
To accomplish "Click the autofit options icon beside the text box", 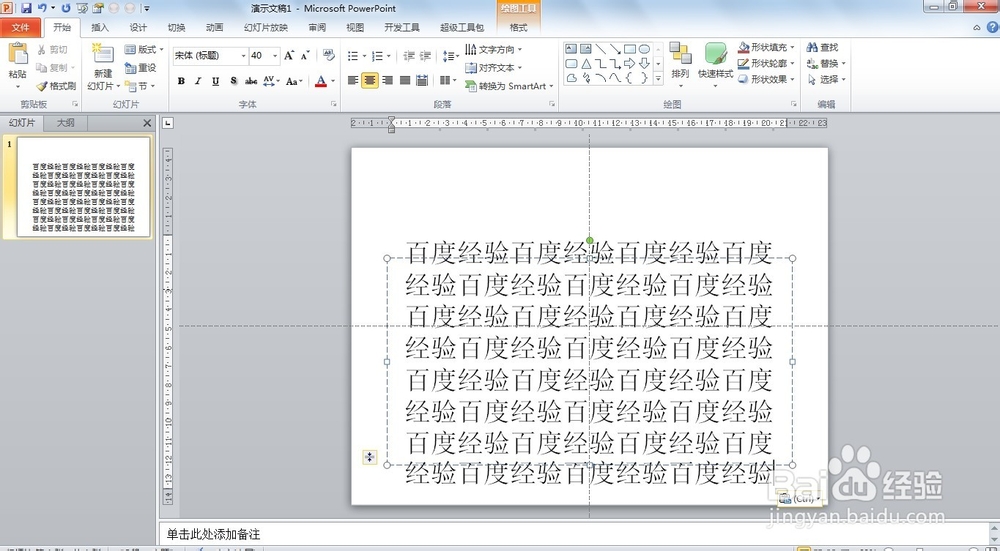I will point(369,457).
